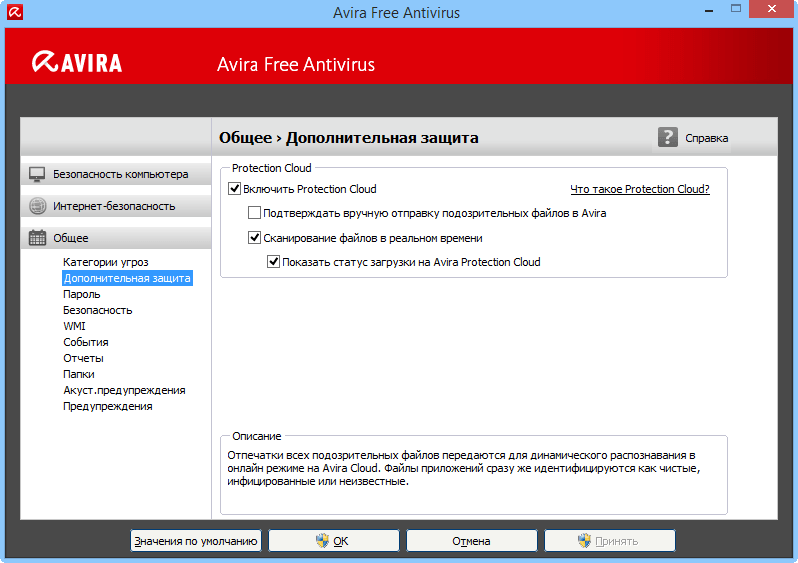This screenshot has height=563, width=798.
Task: Click the monitor icon for Безопасность компьютера
Action: [x=37, y=174]
